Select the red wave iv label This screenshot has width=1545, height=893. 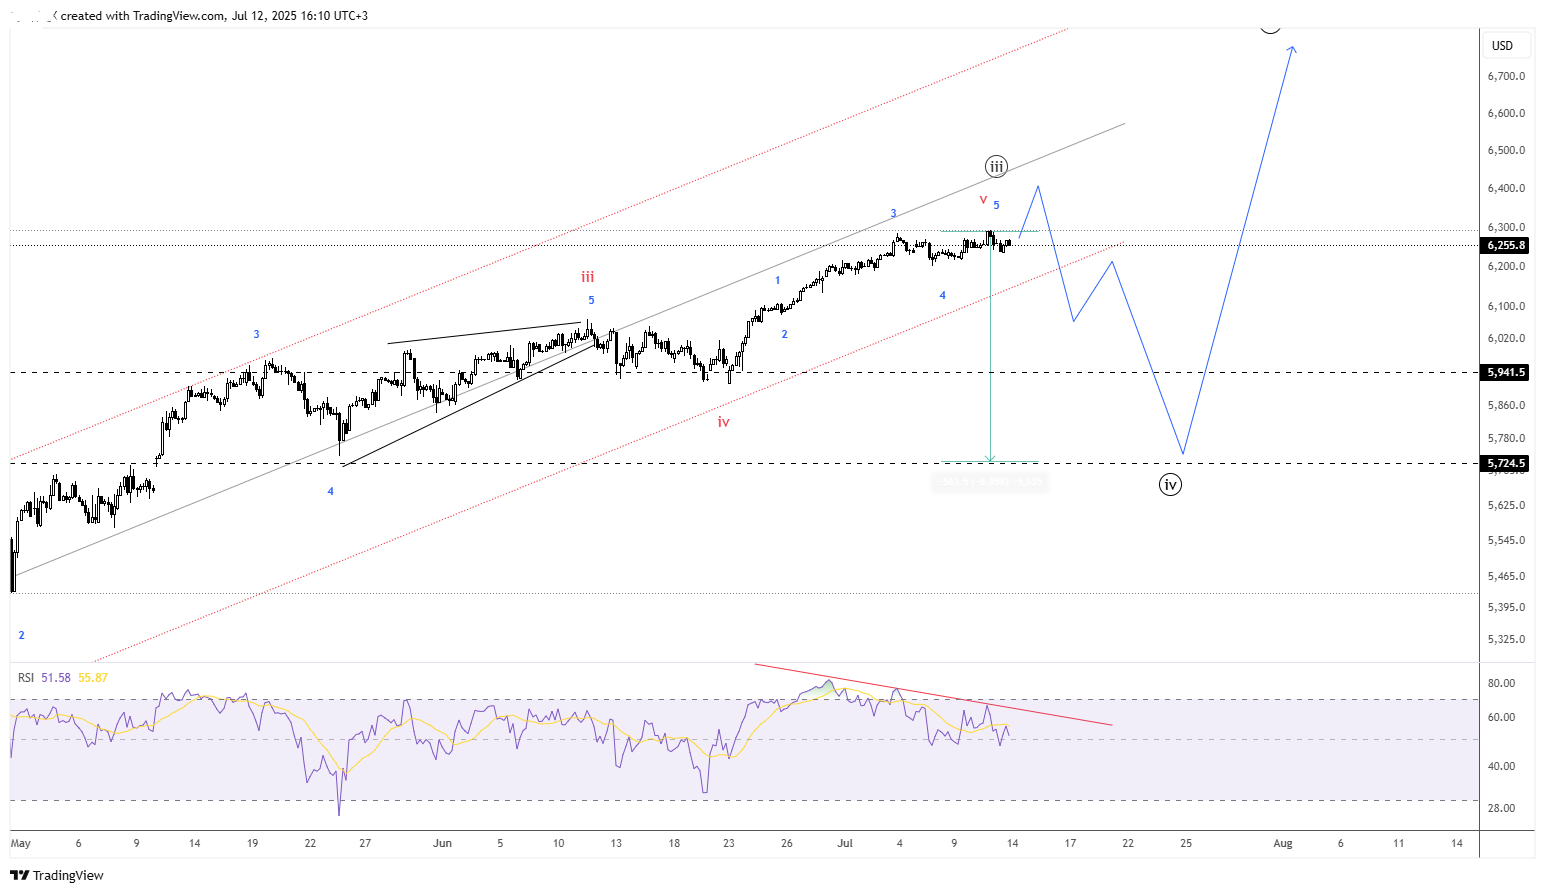(x=723, y=422)
